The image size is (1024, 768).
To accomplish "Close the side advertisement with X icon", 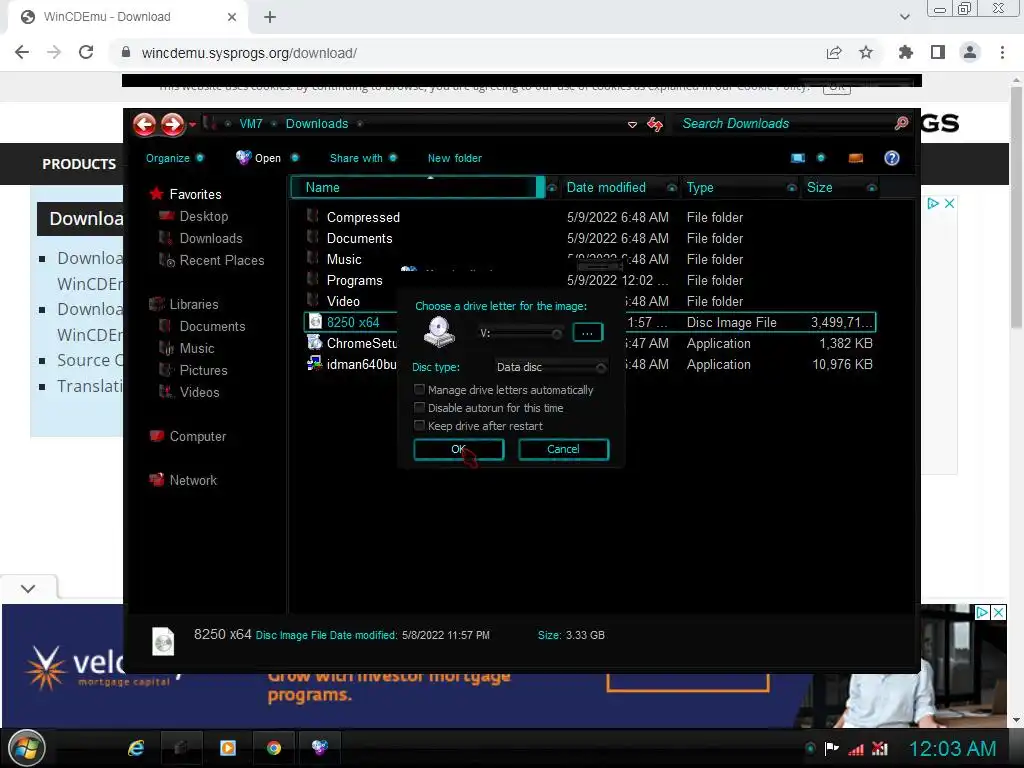I will click(950, 204).
